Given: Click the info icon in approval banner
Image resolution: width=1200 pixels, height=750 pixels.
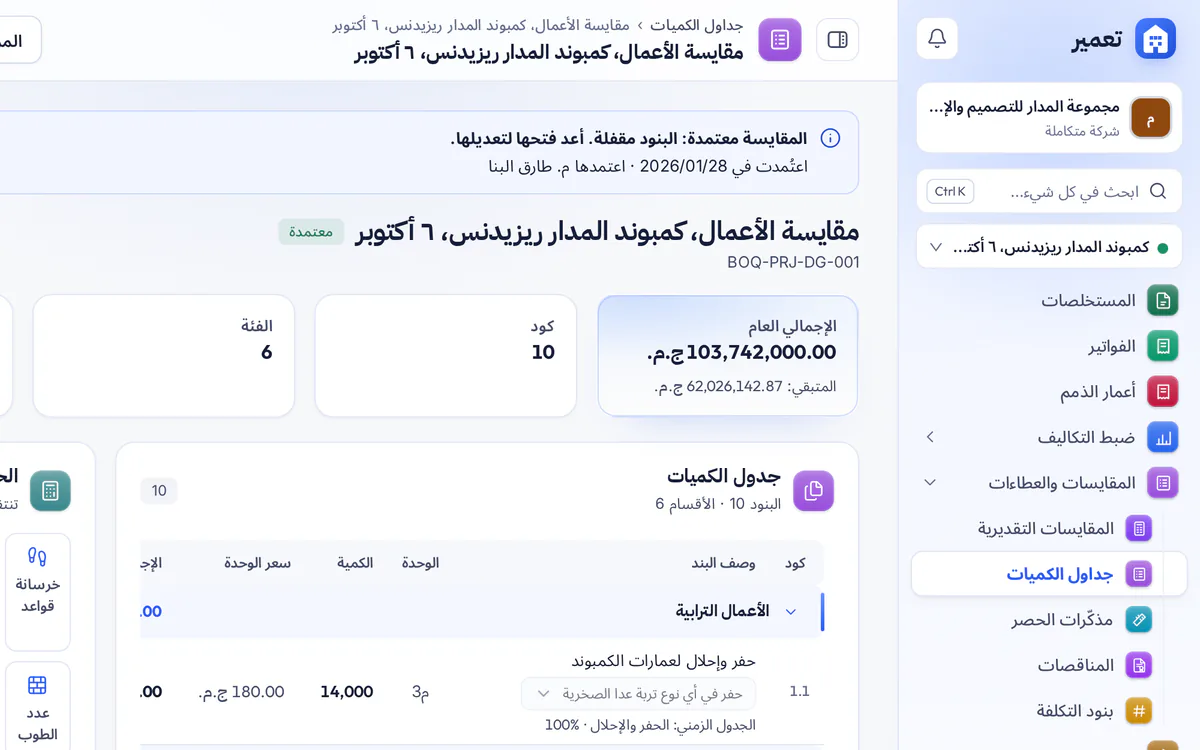Looking at the screenshot, I should [830, 138].
